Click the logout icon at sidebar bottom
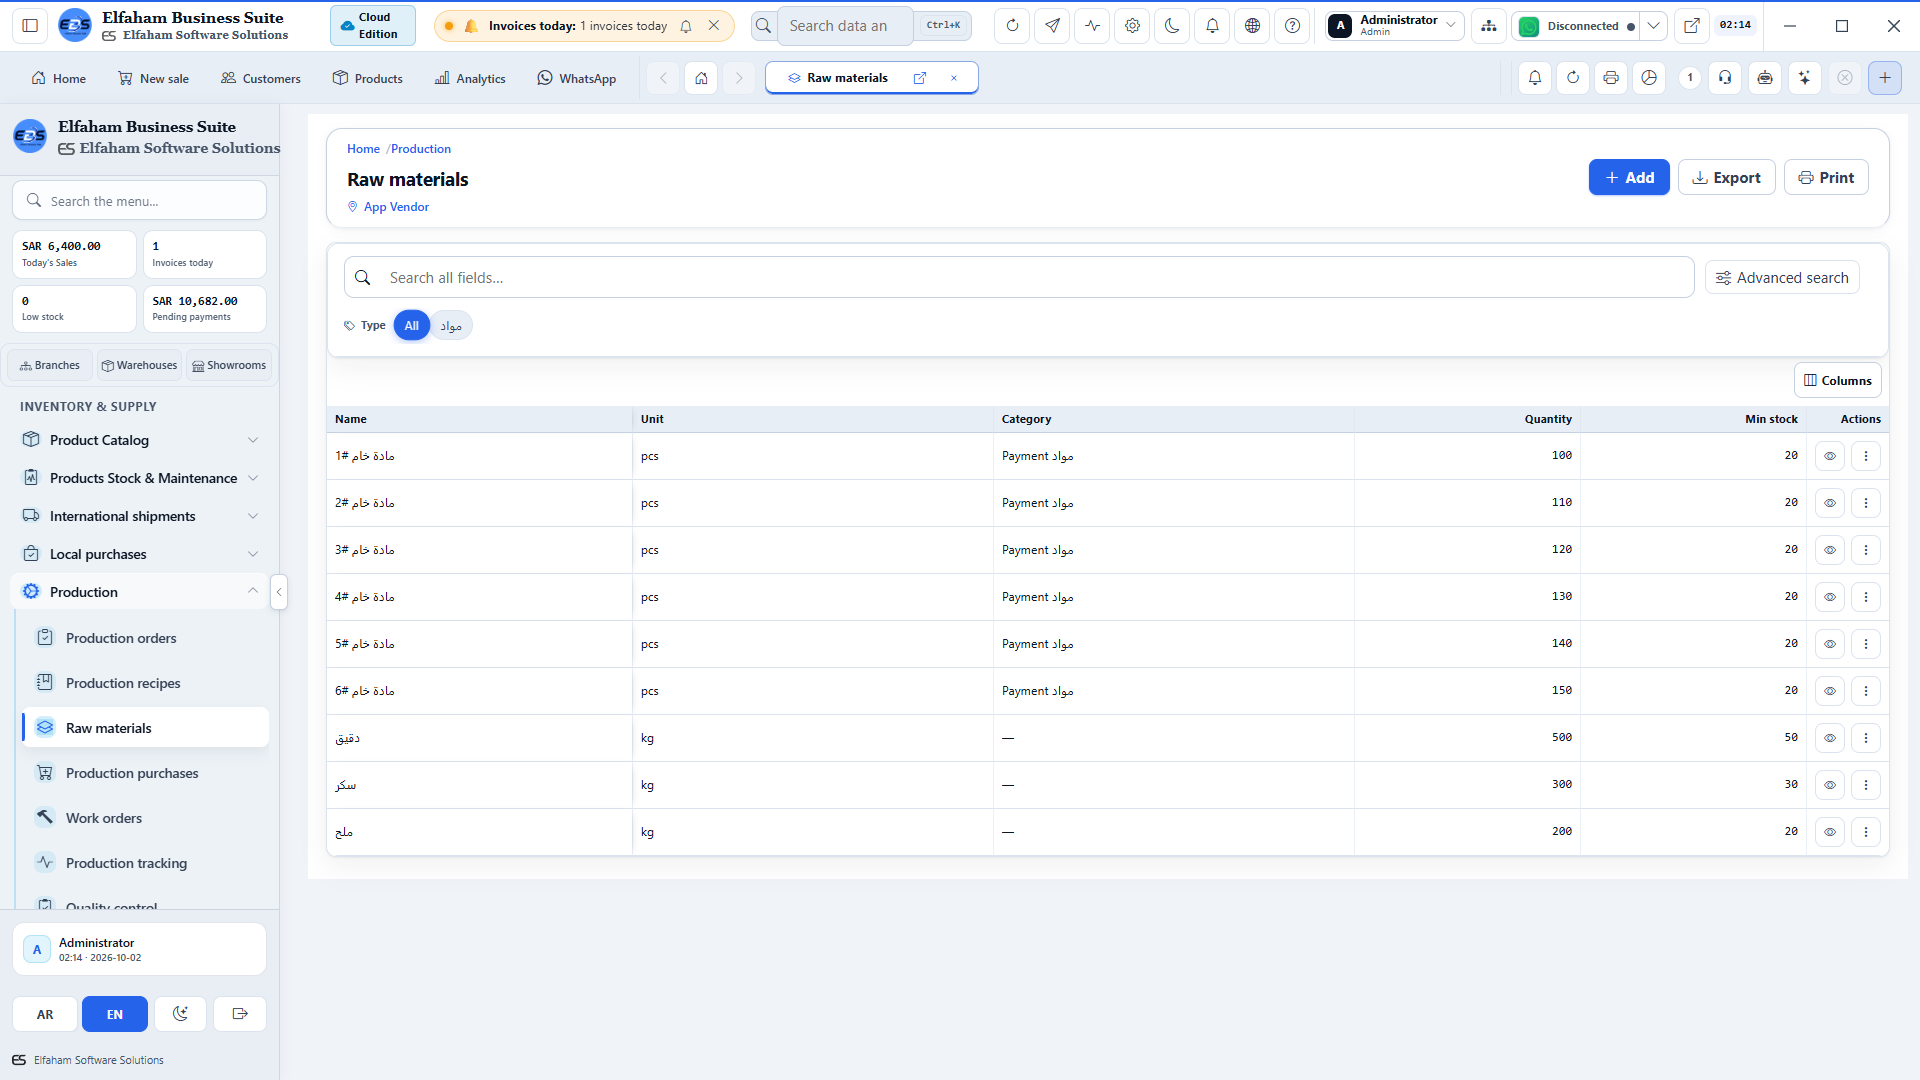The height and width of the screenshot is (1080, 1920). 240,1014
